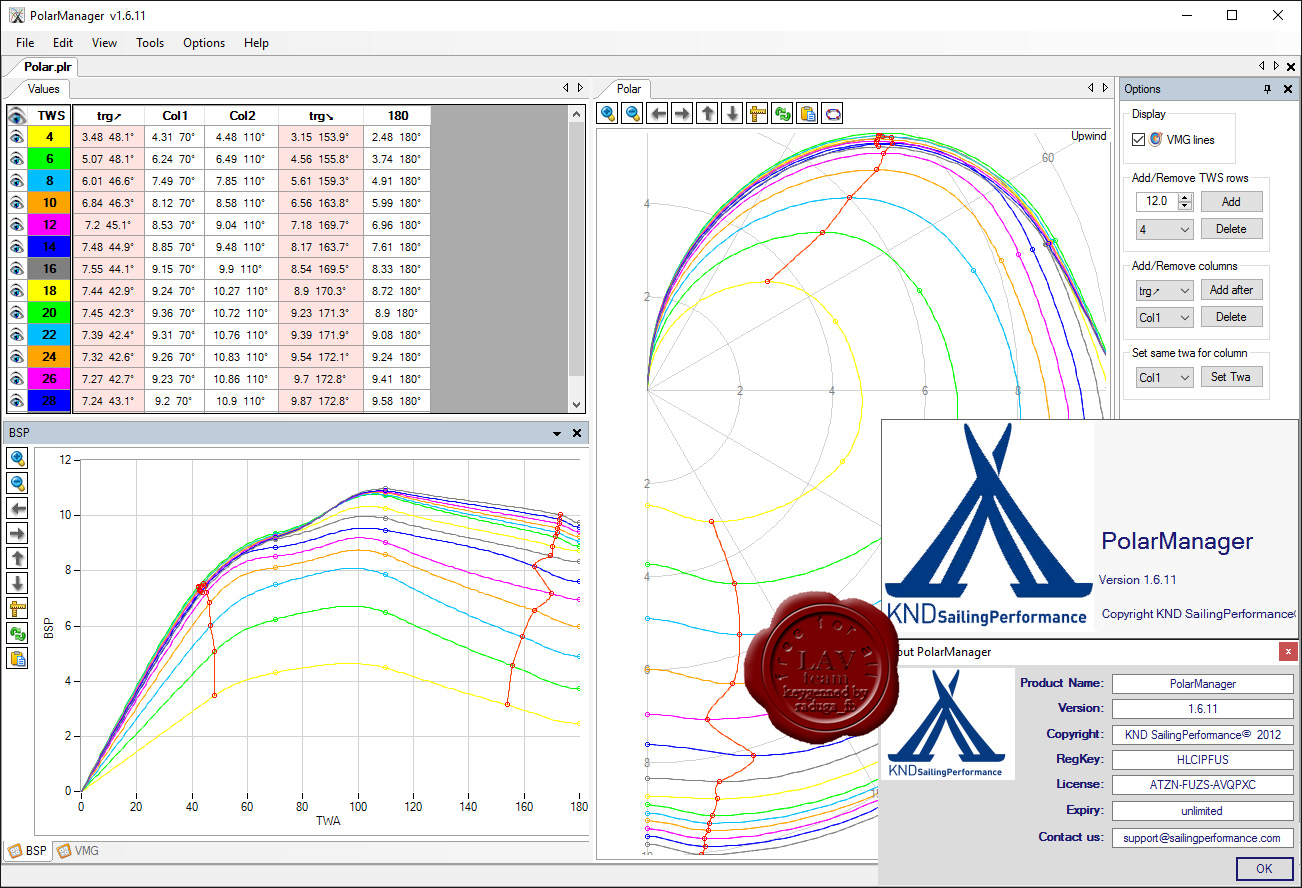
Task: Click the all-rows eye icon in TWS header
Action: pos(17,115)
